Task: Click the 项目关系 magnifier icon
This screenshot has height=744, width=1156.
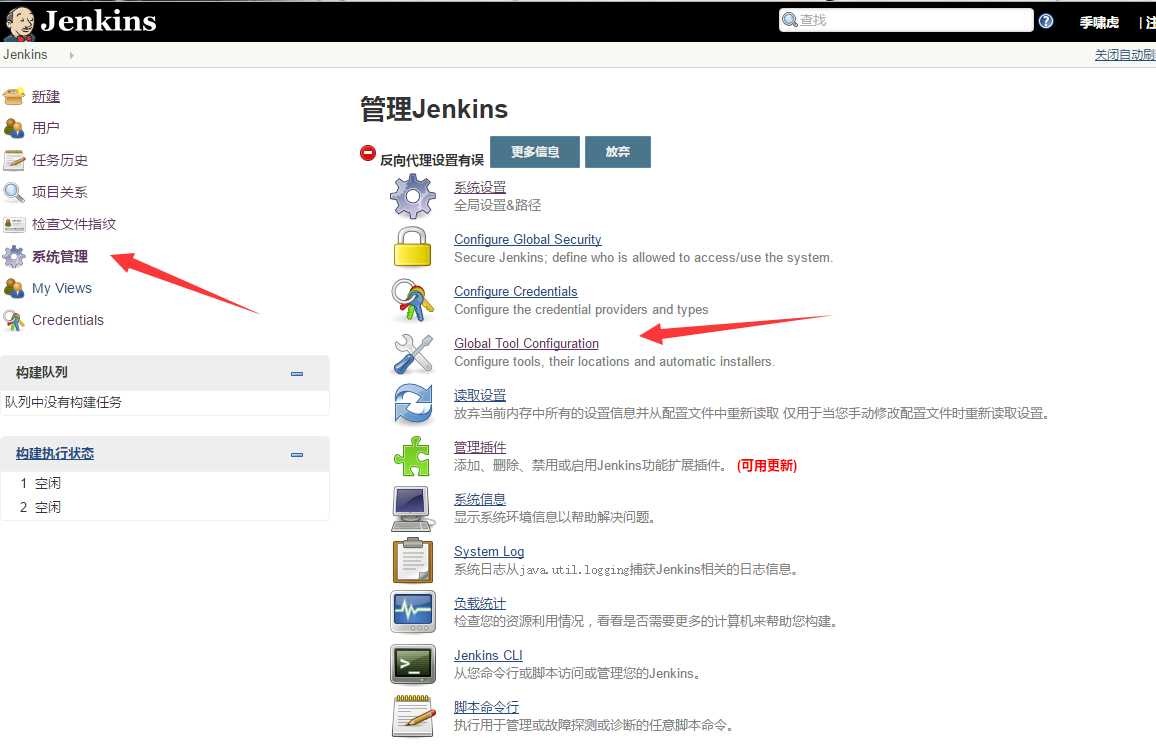Action: click(x=14, y=192)
